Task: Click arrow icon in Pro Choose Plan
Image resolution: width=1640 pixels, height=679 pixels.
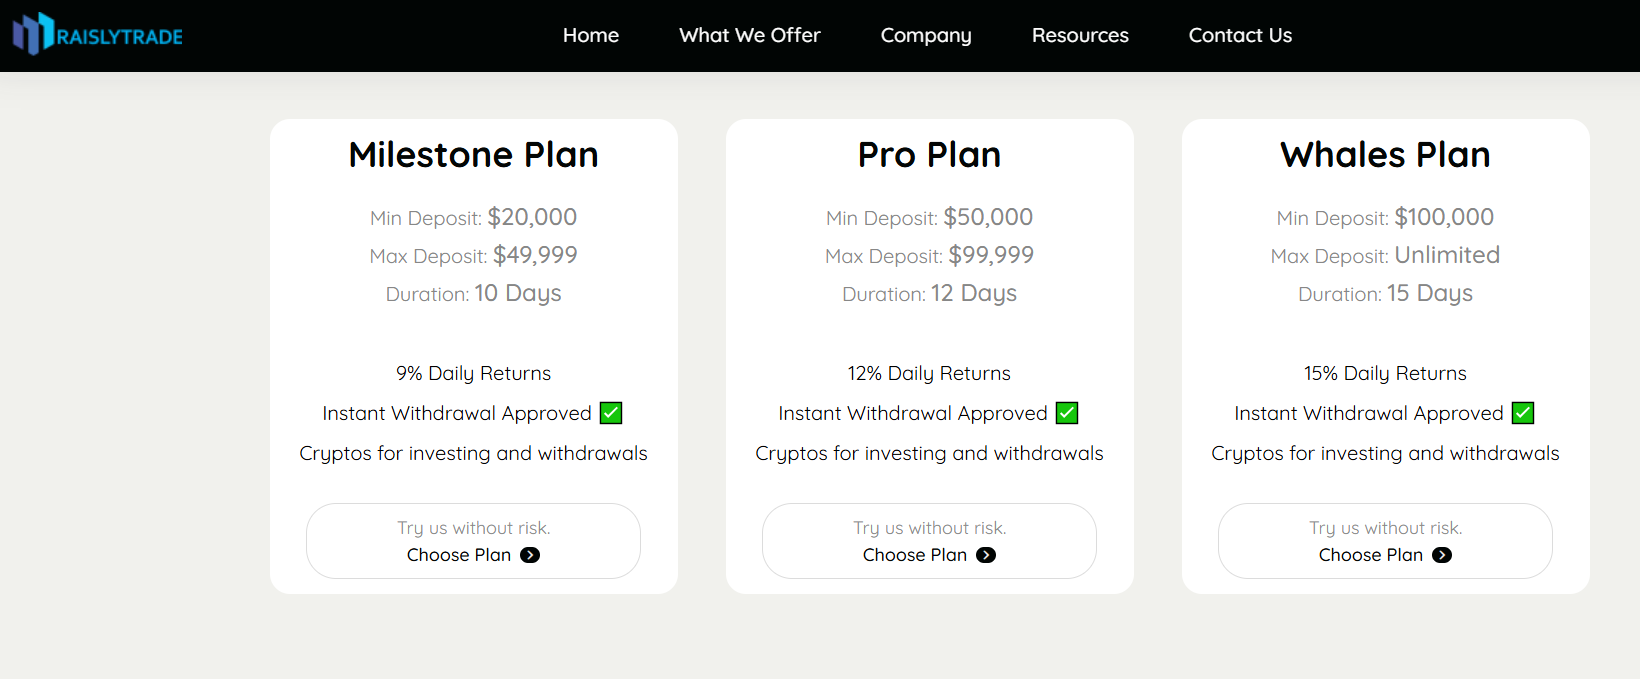Action: (986, 555)
